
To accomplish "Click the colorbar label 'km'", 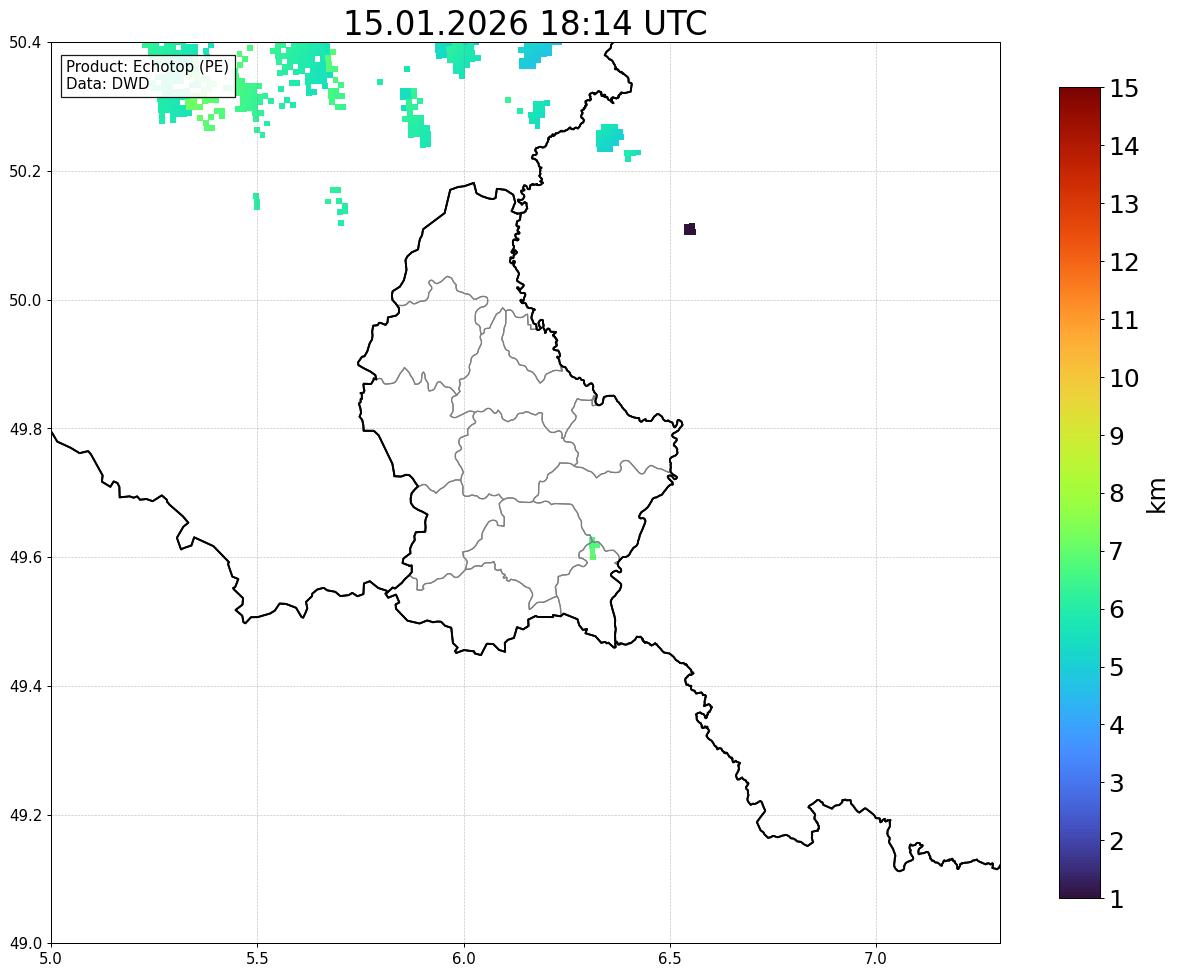I will 1156,496.
